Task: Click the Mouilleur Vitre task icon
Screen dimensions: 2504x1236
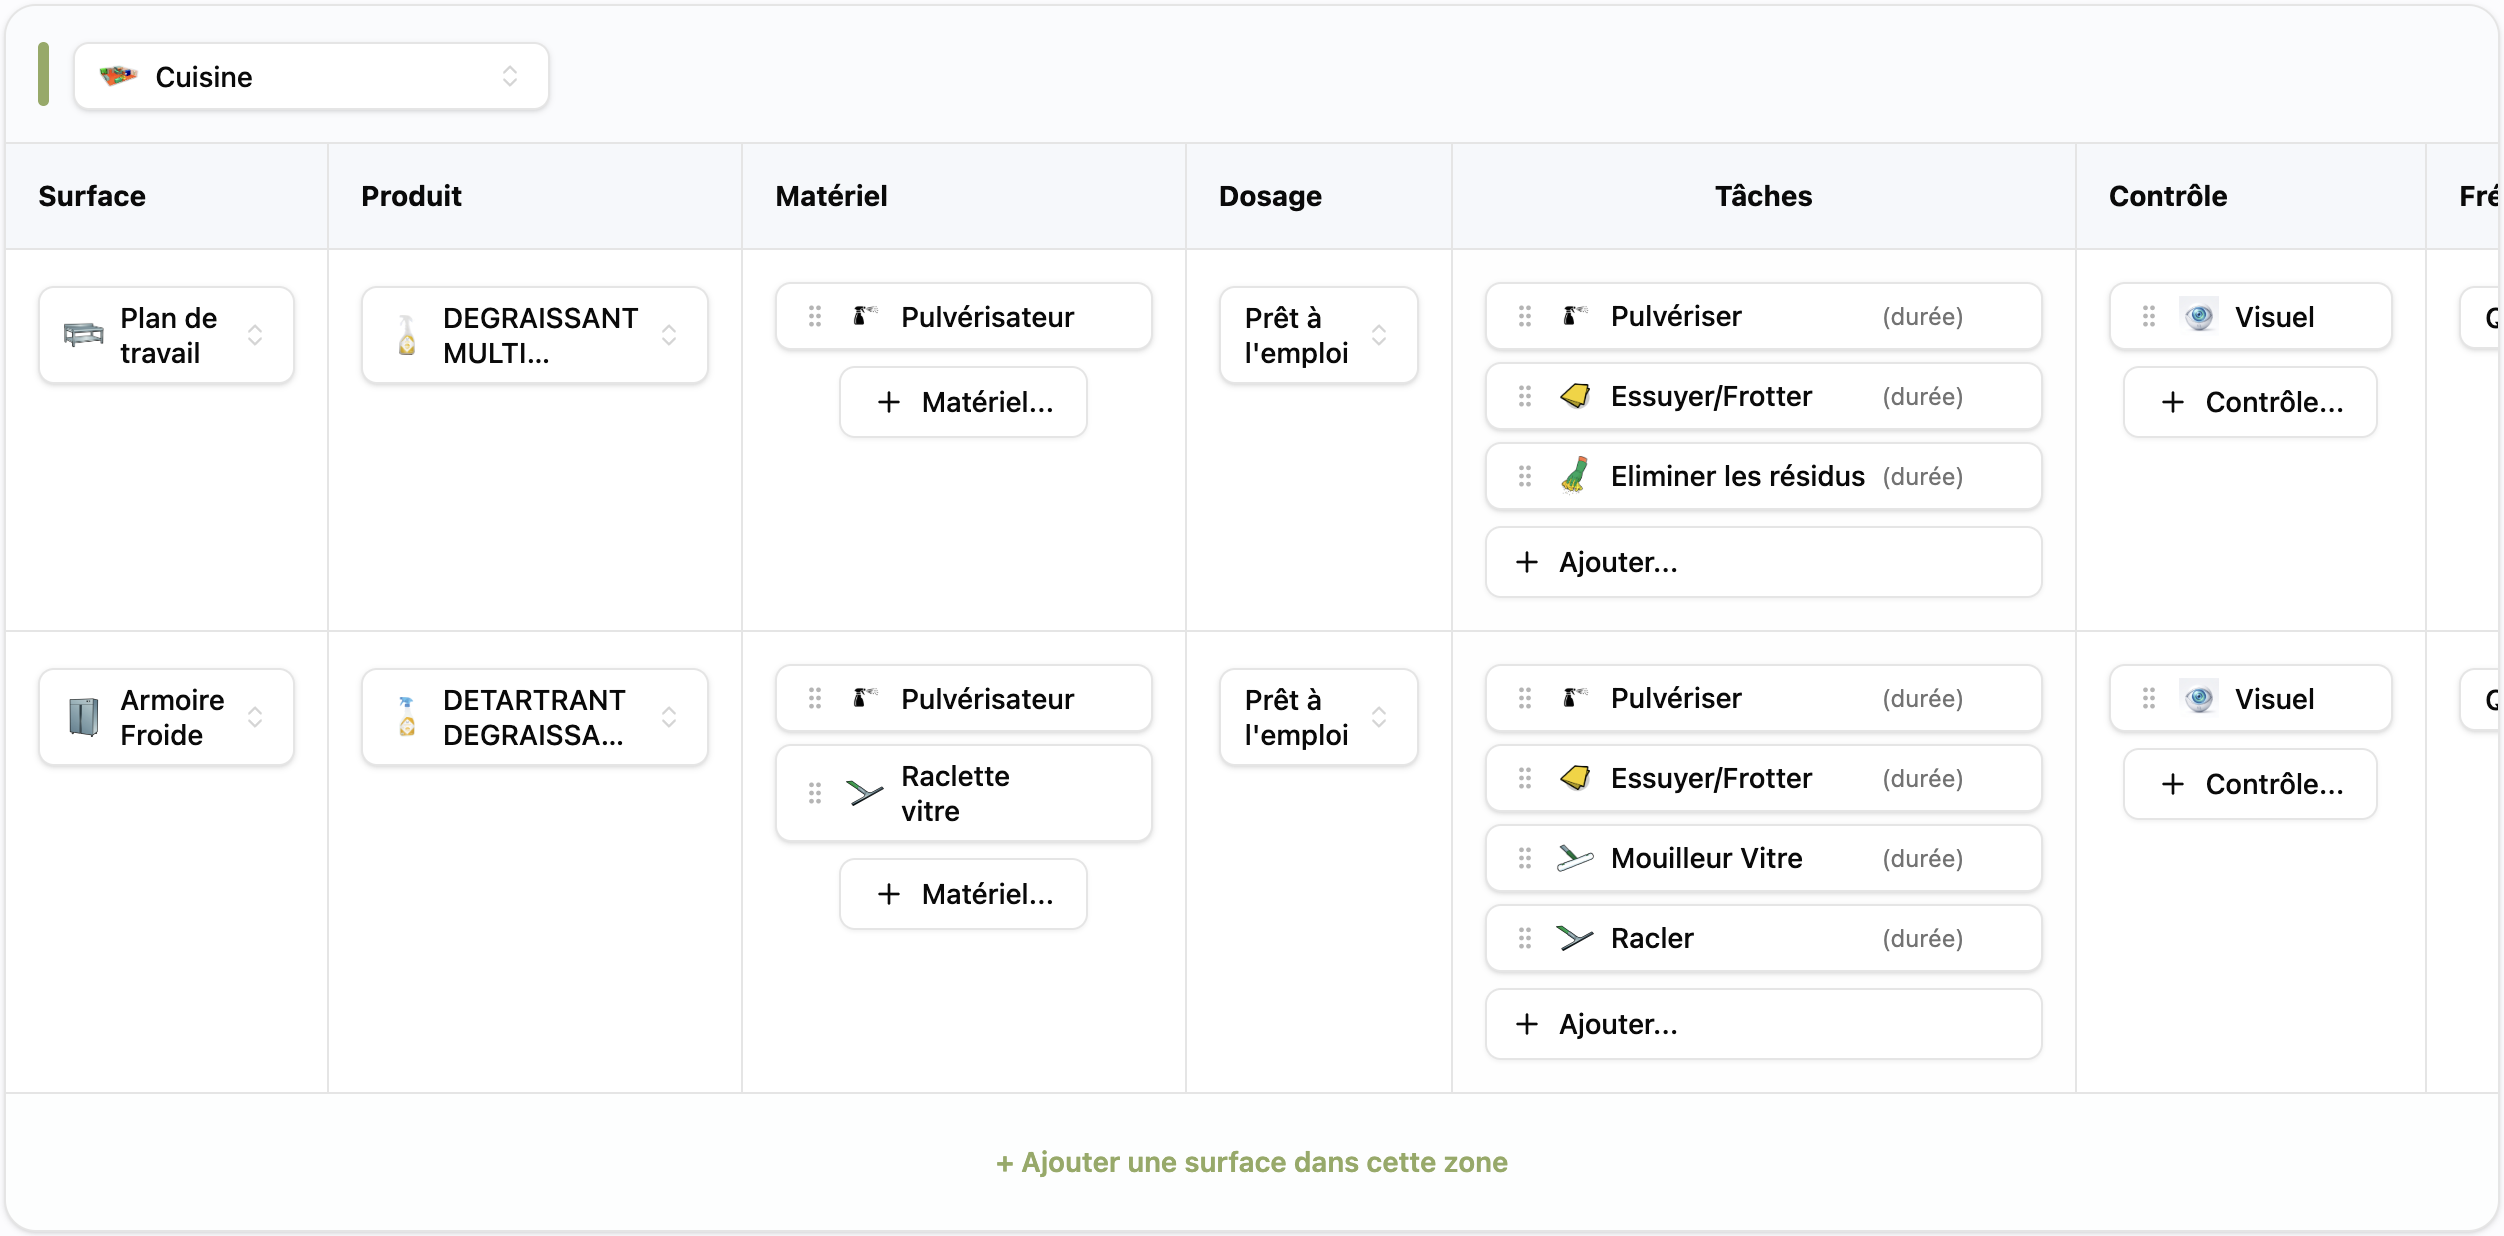Action: 1575,858
